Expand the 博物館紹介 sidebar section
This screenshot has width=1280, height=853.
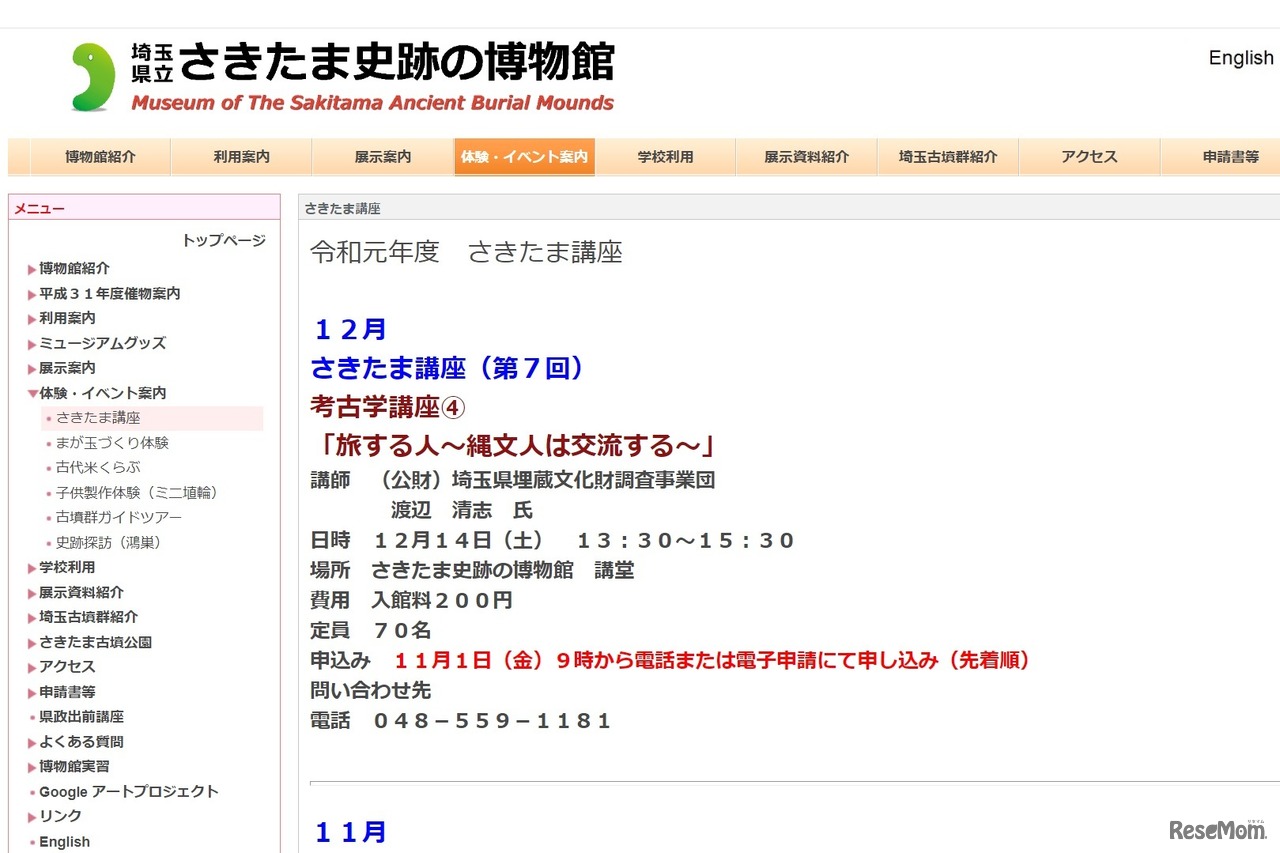[x=73, y=268]
